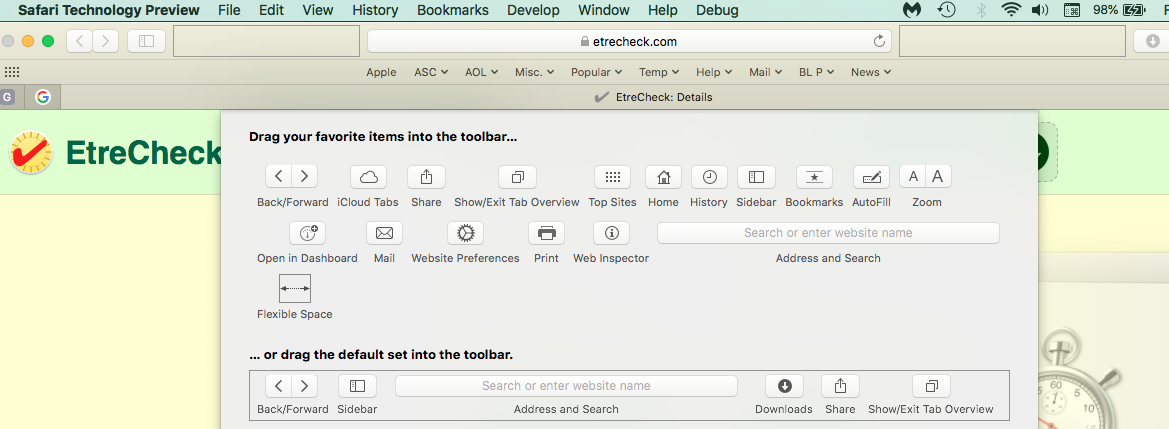Image resolution: width=1169 pixels, height=429 pixels.
Task: Click the History clock icon in palette
Action: coord(709,177)
